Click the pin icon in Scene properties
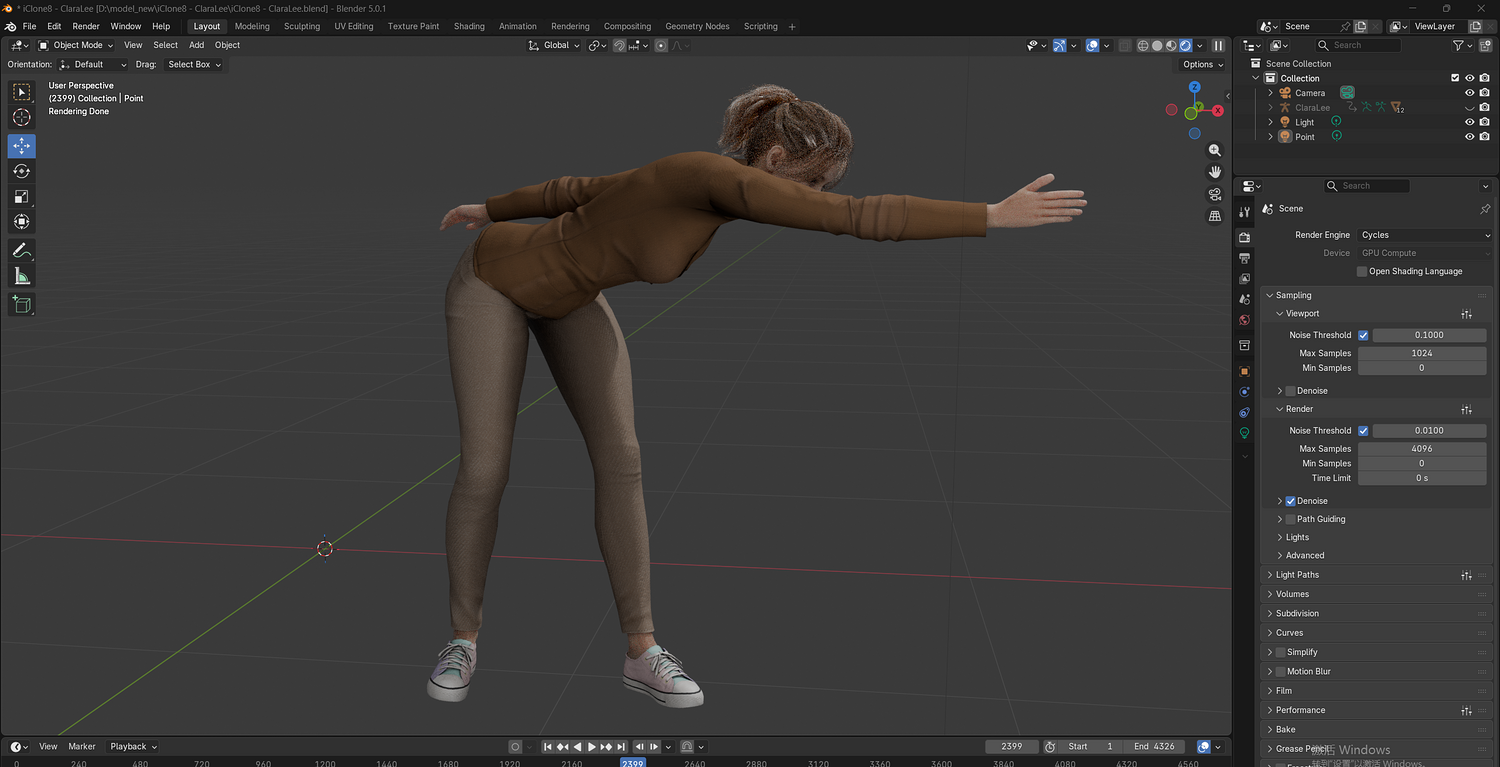The image size is (1500, 767). pos(1485,209)
